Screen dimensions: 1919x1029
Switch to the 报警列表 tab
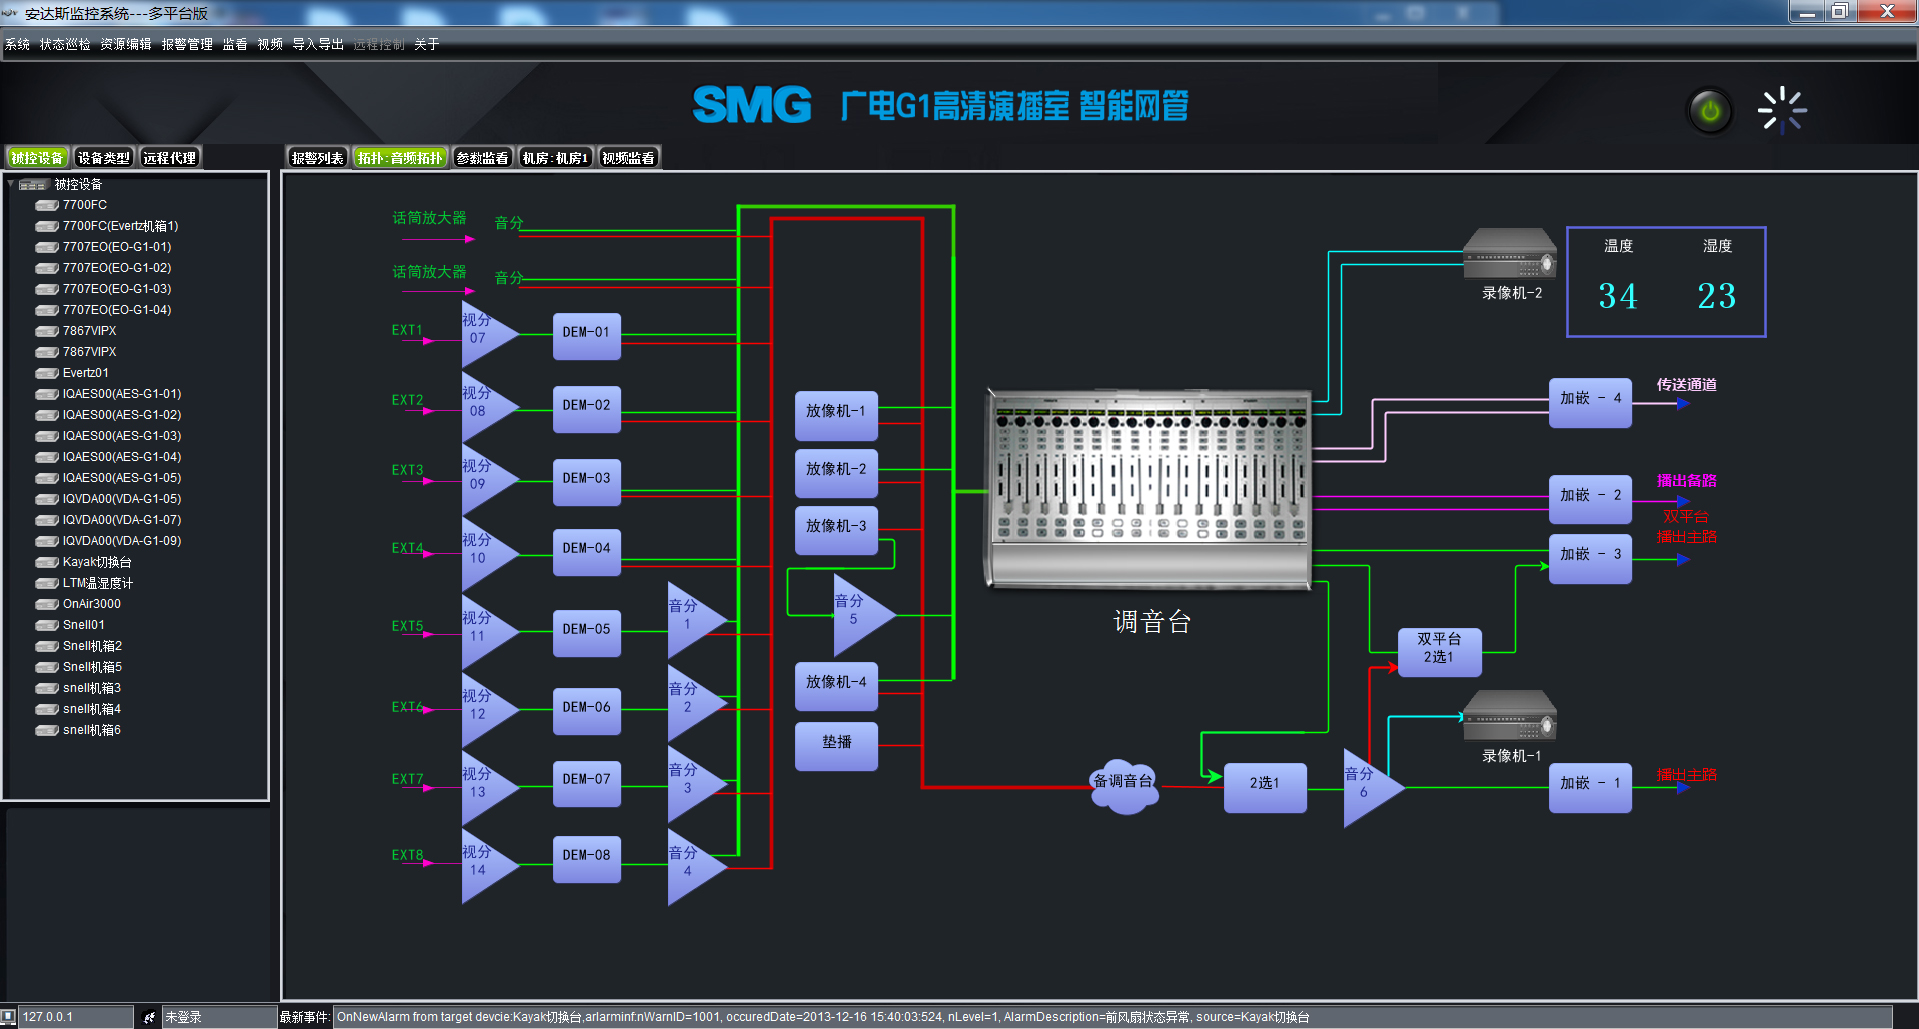click(x=317, y=158)
